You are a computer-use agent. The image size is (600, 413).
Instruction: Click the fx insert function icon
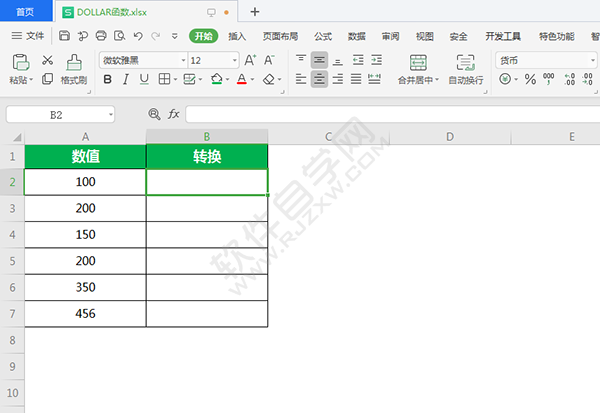tap(174, 114)
